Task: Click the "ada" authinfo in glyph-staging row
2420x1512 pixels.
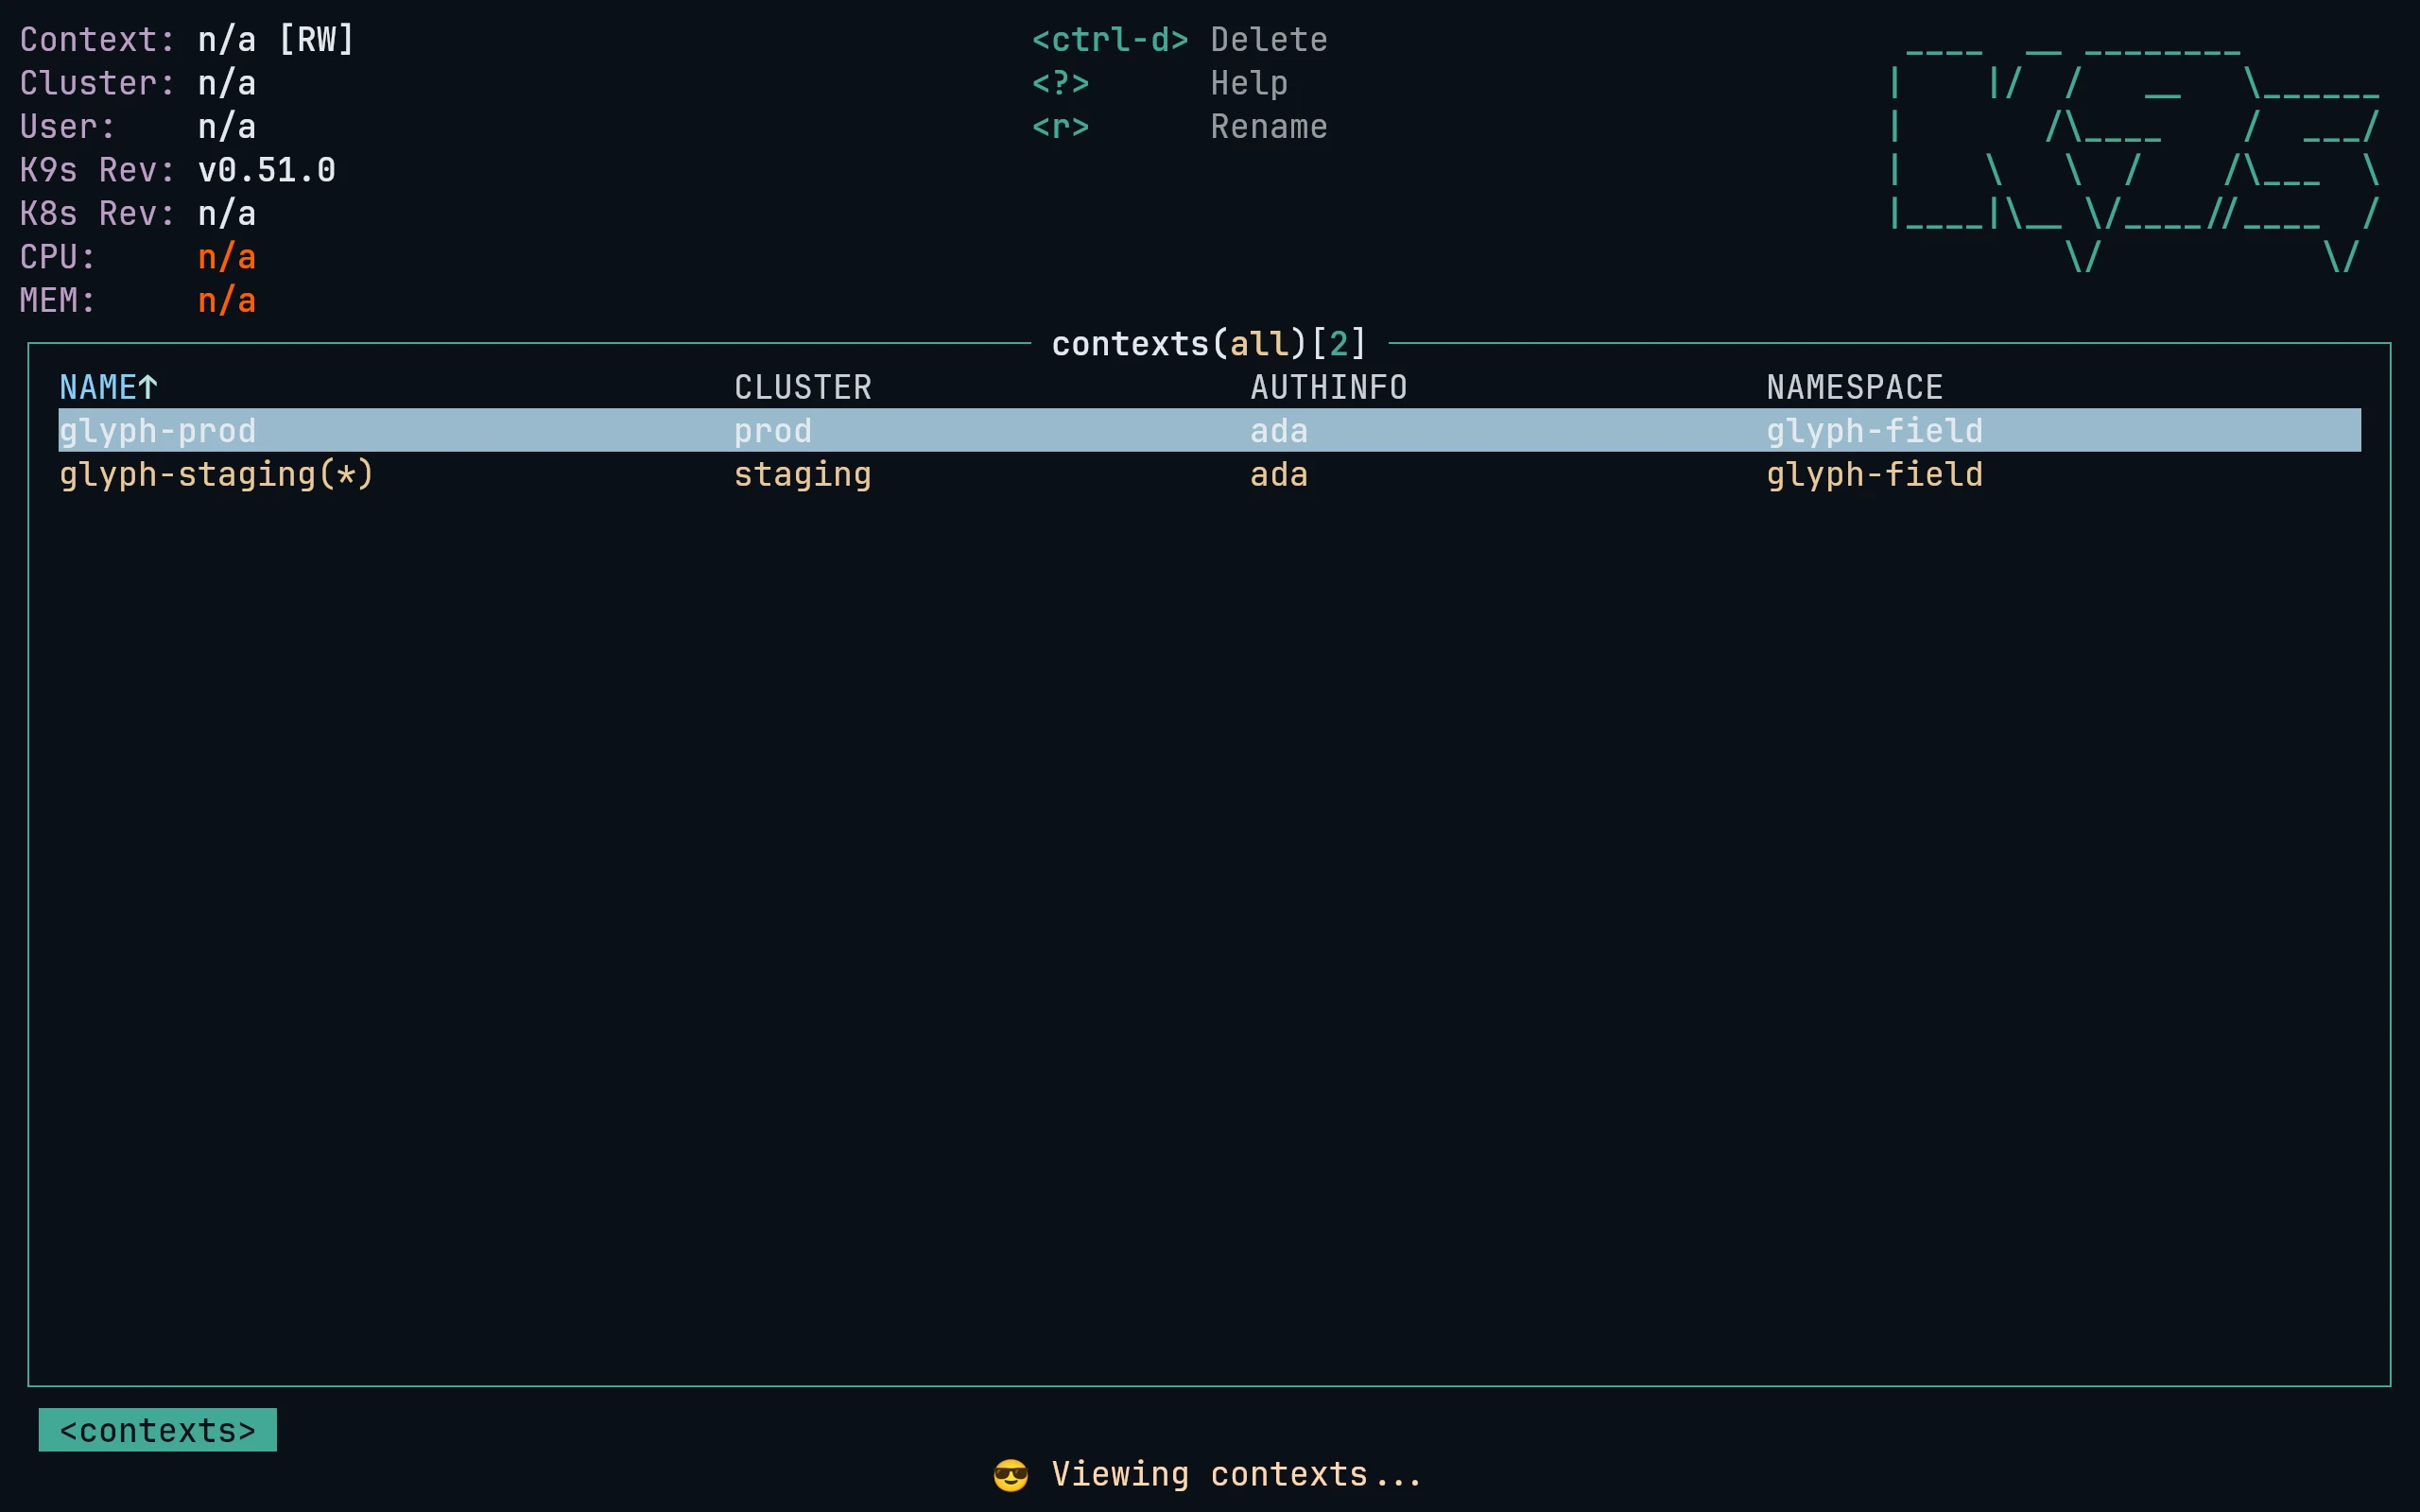Action: 1279,474
